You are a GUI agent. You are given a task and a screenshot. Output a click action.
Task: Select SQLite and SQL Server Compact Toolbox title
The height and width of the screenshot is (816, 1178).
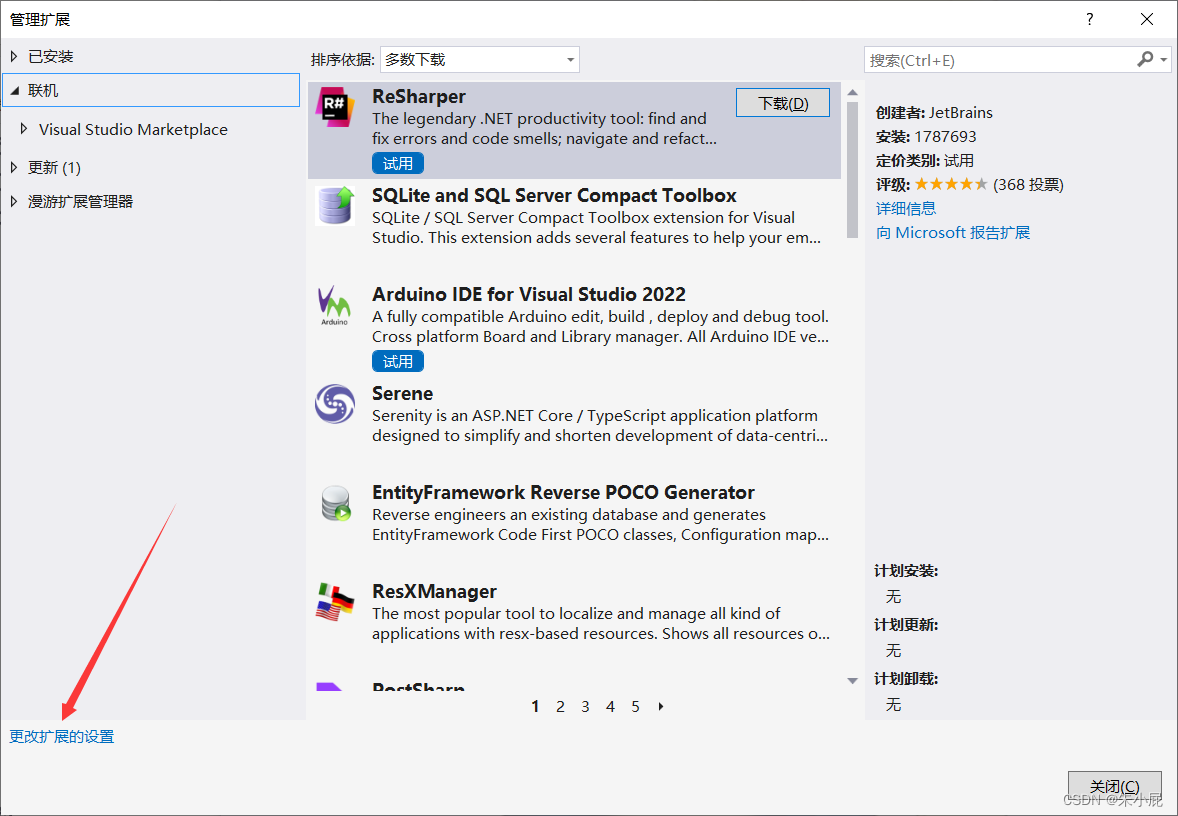coord(554,195)
